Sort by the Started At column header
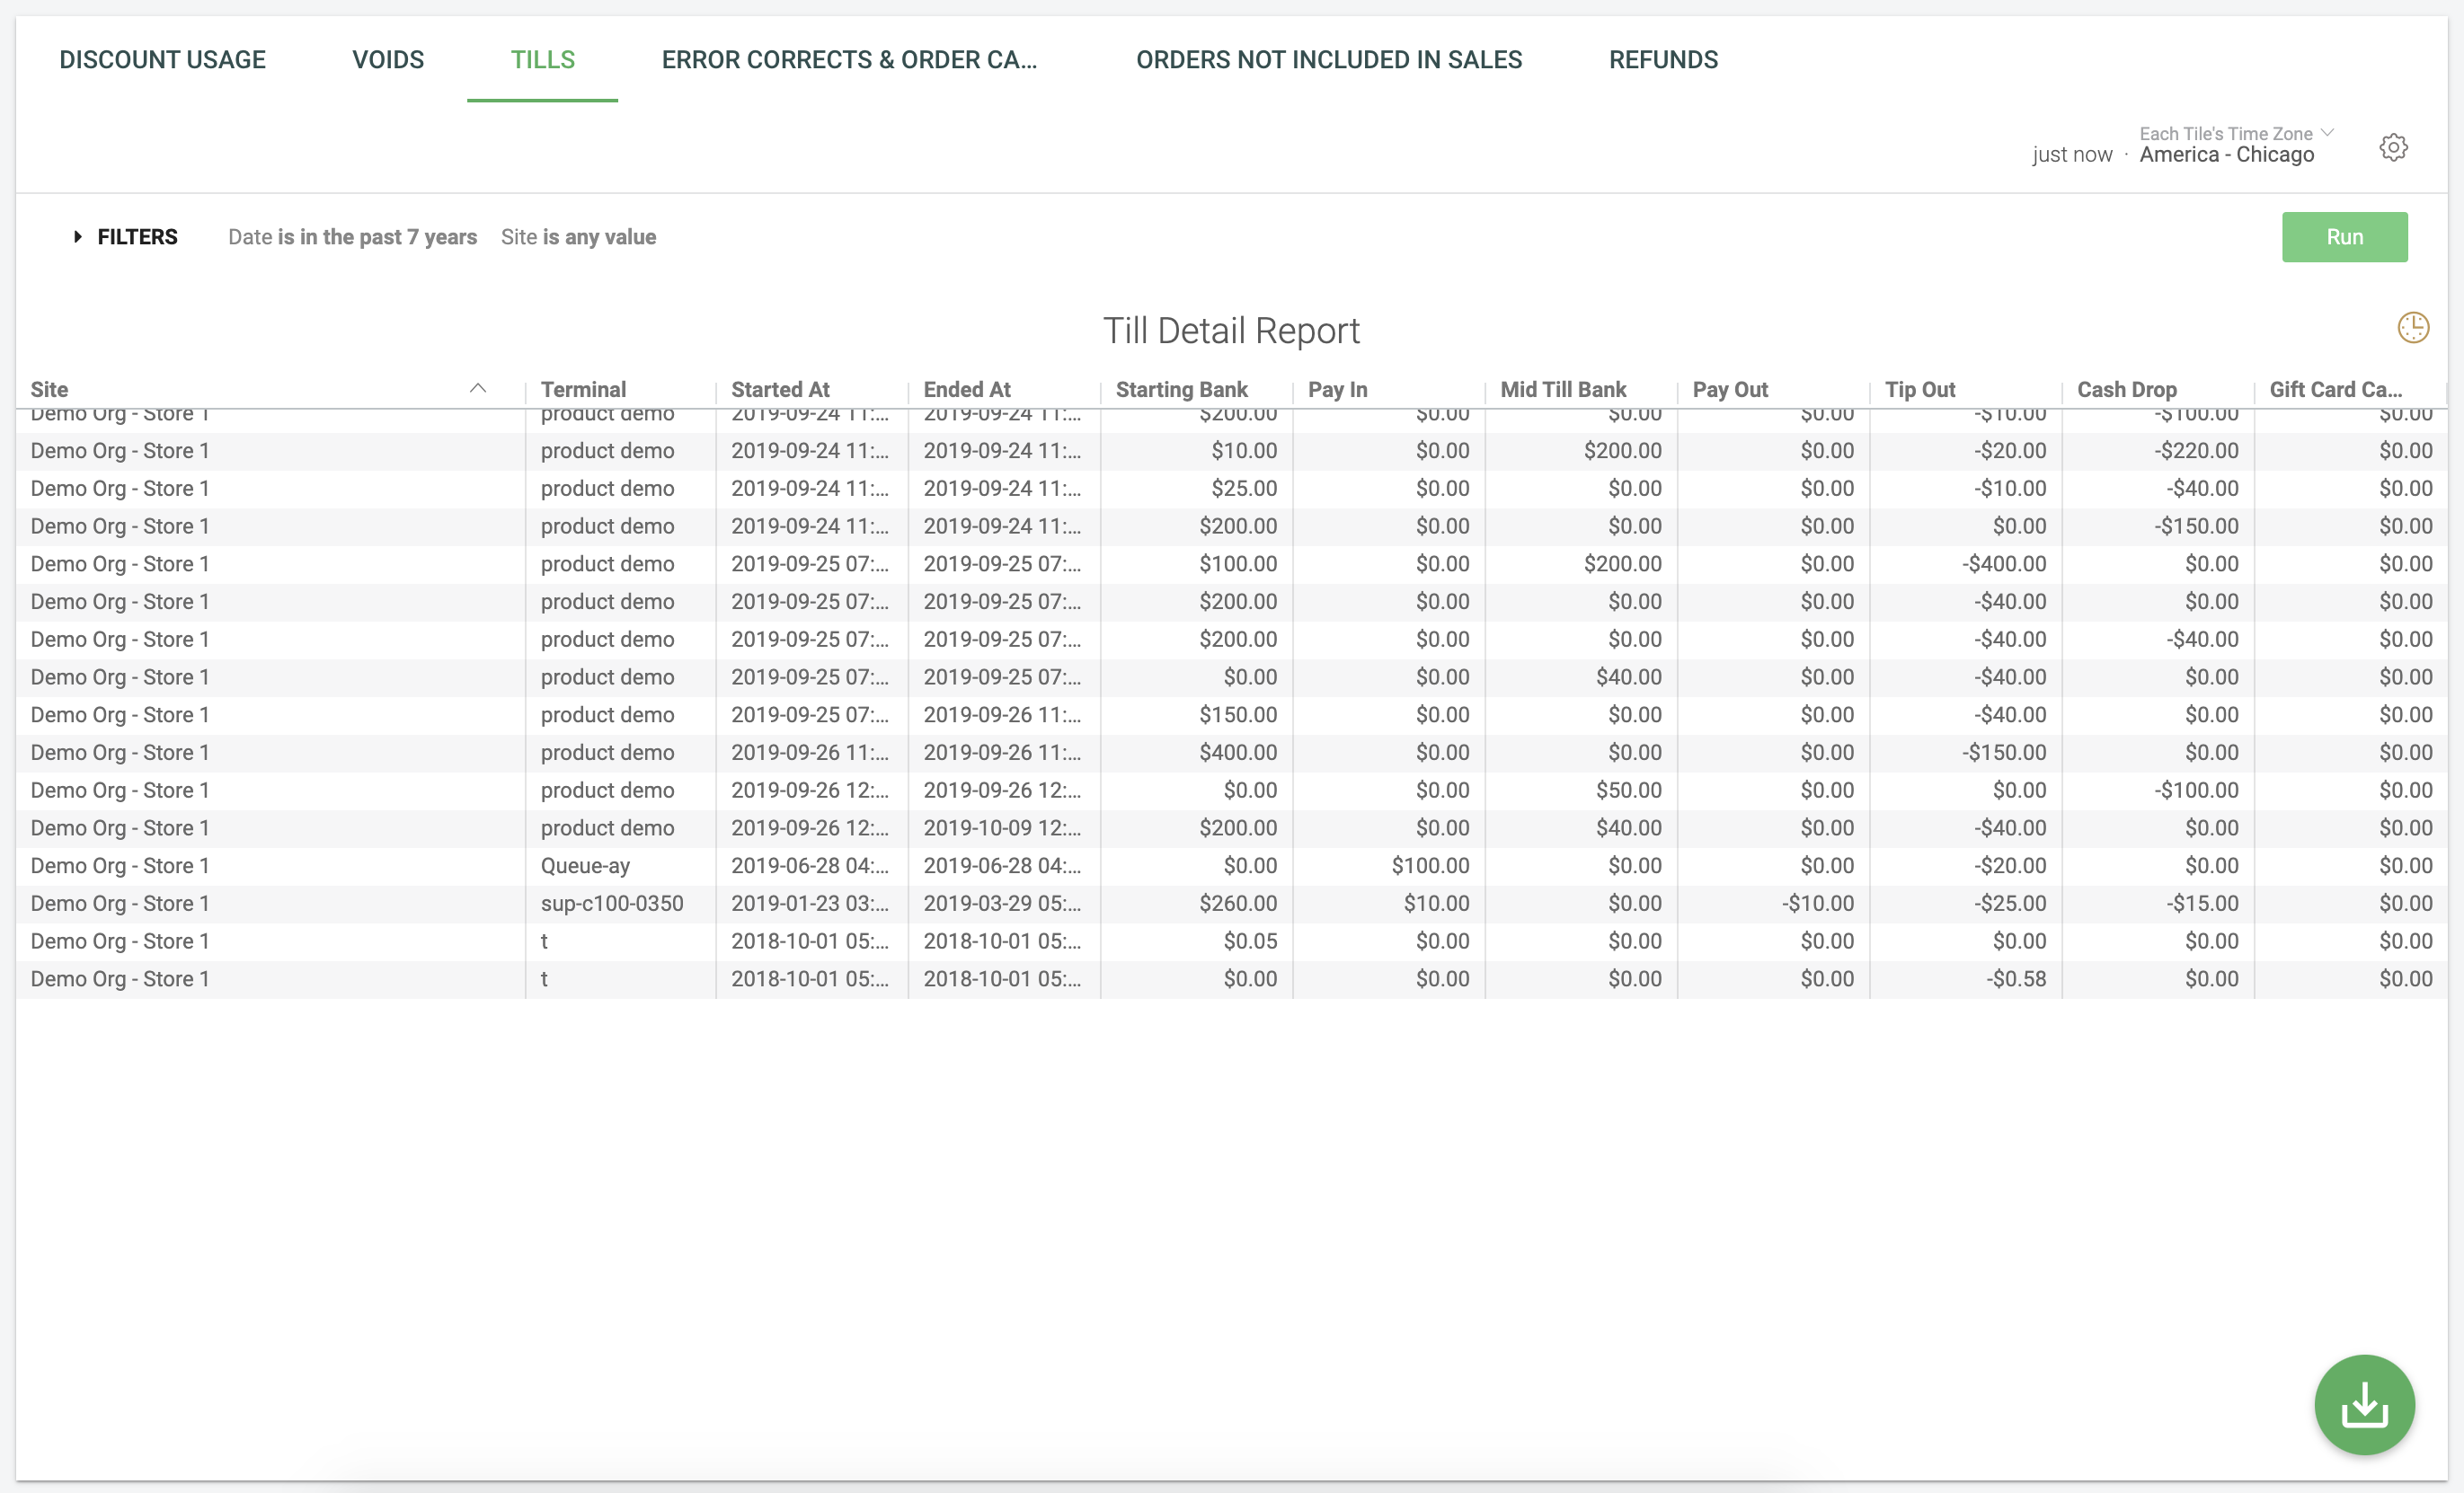2464x1493 pixels. tap(780, 389)
